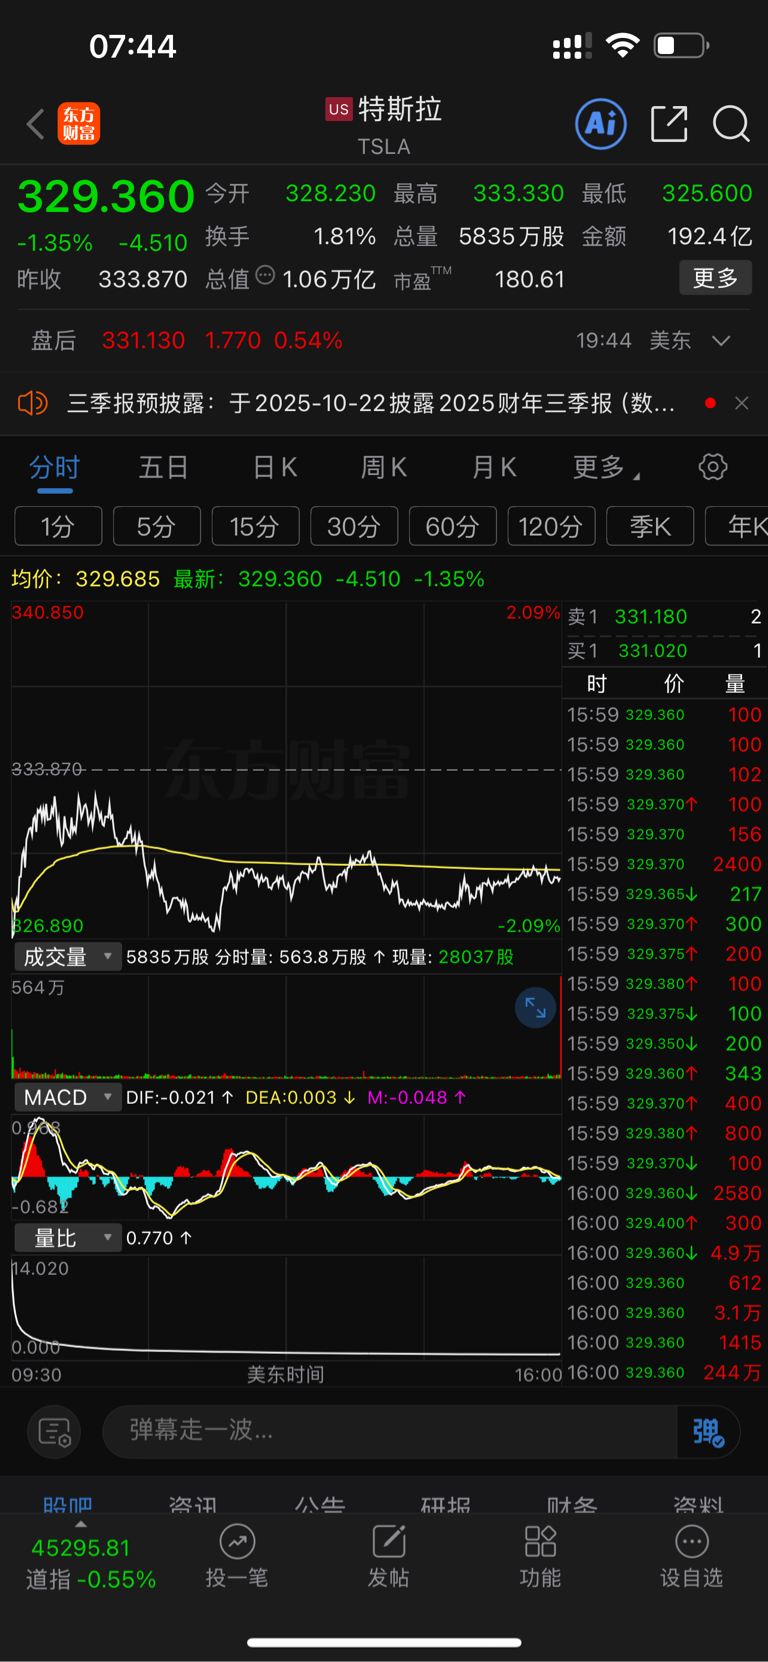Select the 60分 interval button
This screenshot has height=1662, width=768.
pos(452,526)
